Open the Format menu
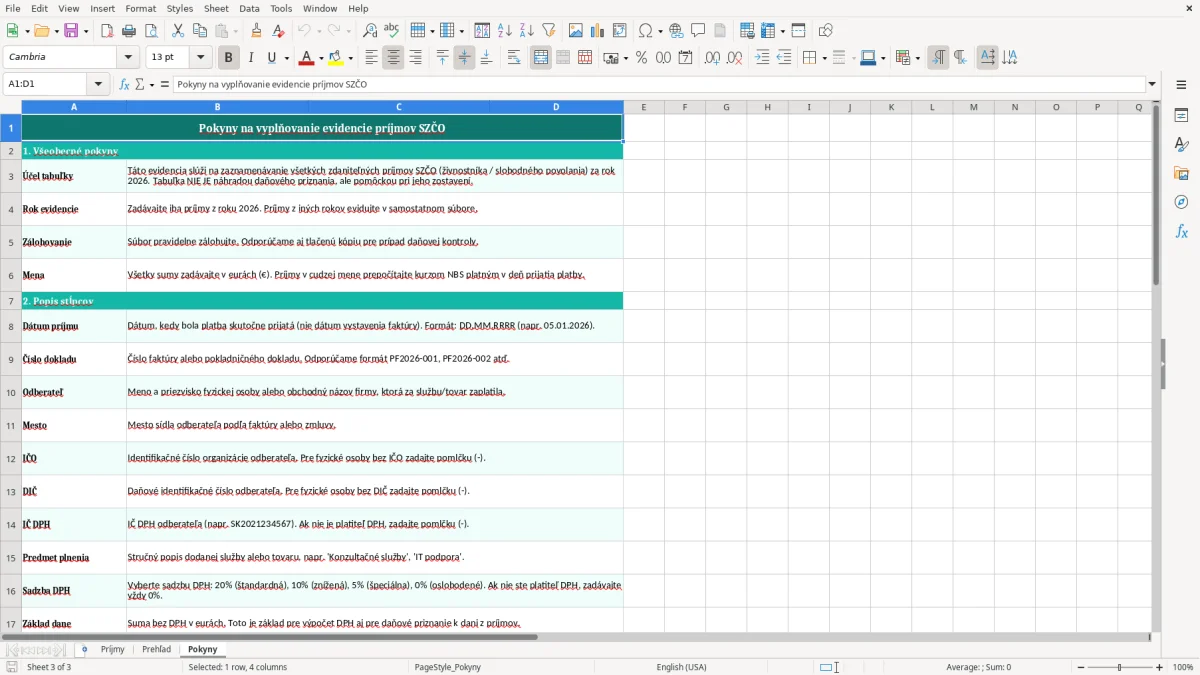The width and height of the screenshot is (1200, 675). (140, 8)
